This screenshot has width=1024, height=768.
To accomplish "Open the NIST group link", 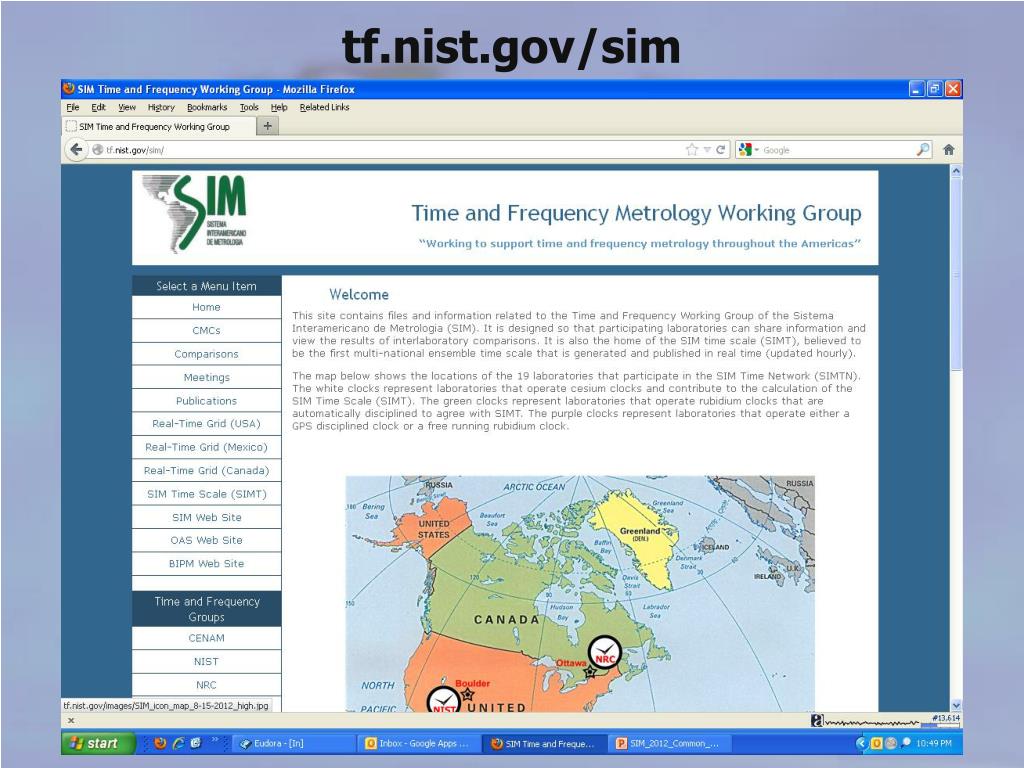I will point(206,662).
